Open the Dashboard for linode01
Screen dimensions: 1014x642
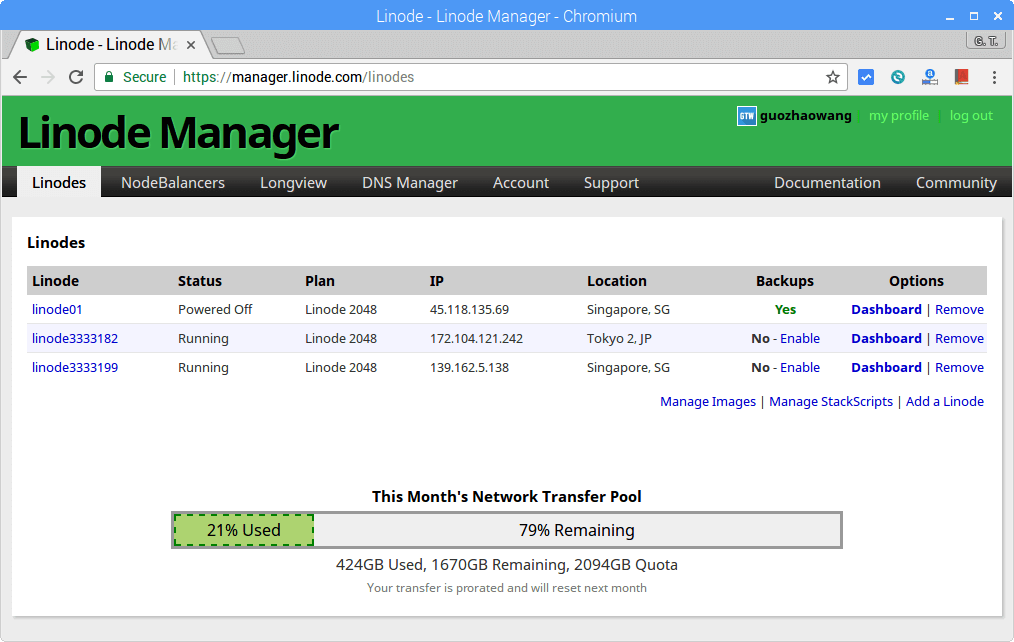(887, 309)
